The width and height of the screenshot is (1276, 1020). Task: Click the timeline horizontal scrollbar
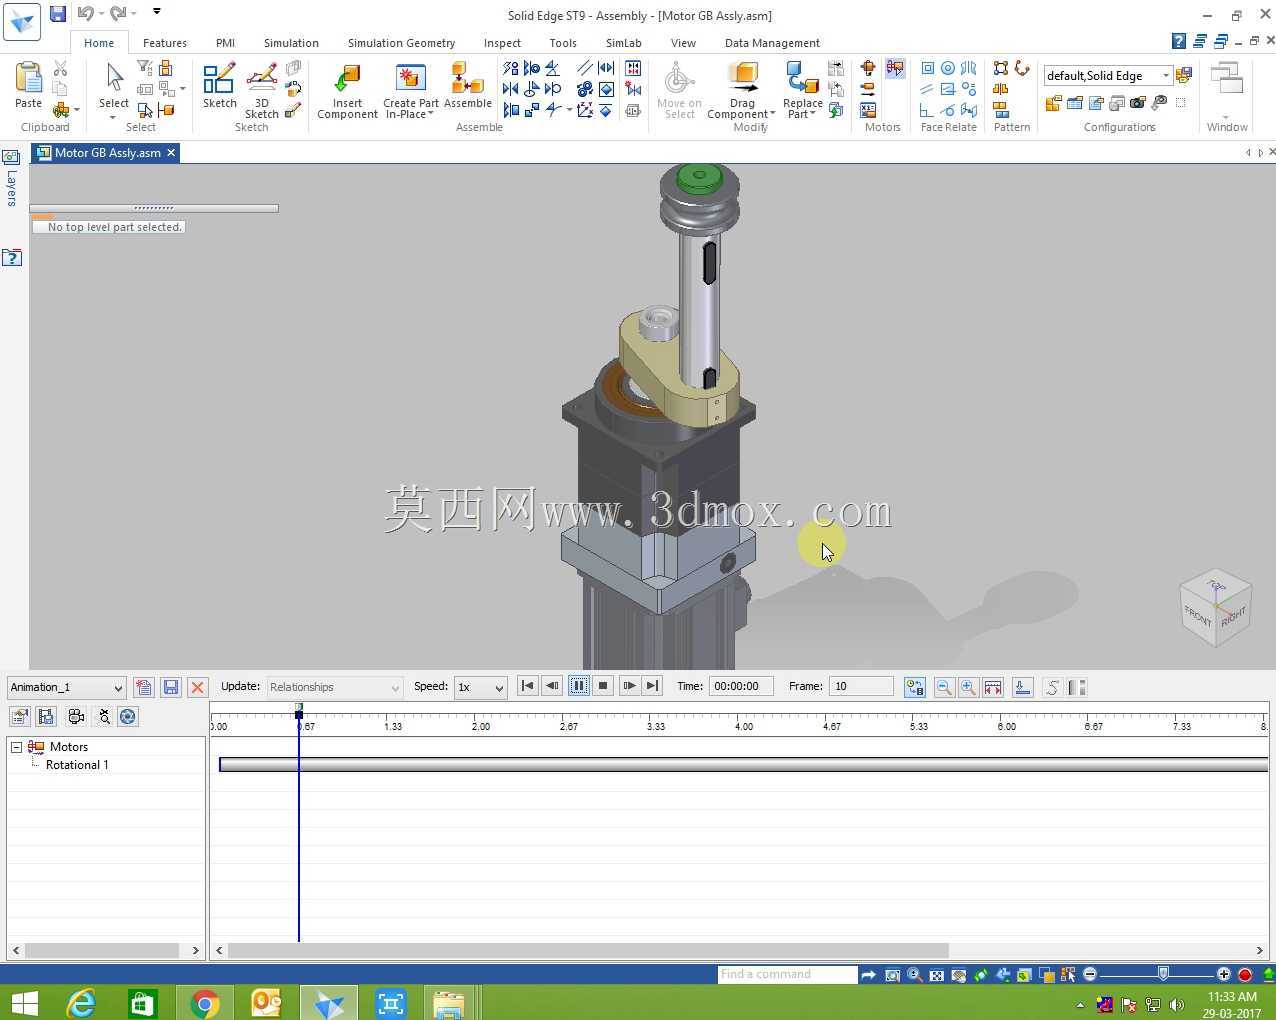pyautogui.click(x=588, y=950)
